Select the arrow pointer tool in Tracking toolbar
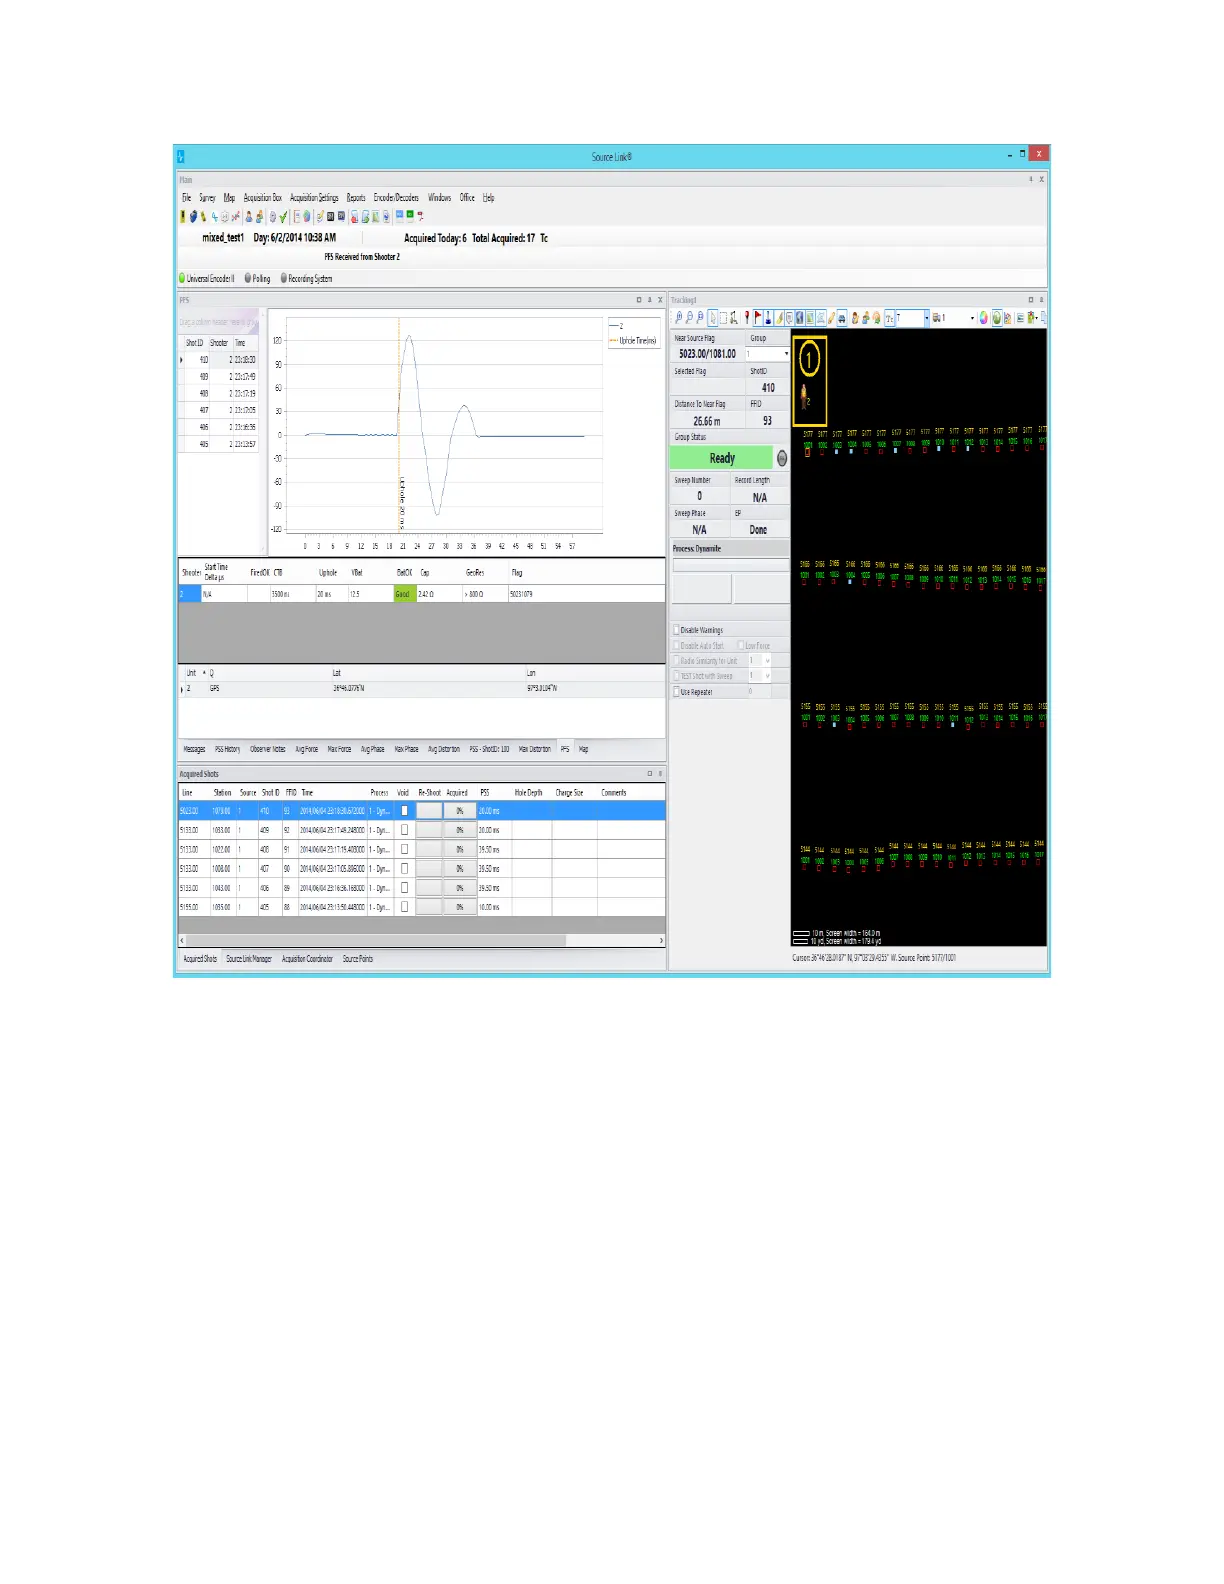Screen dimensions: 1224x1584 coord(713,318)
